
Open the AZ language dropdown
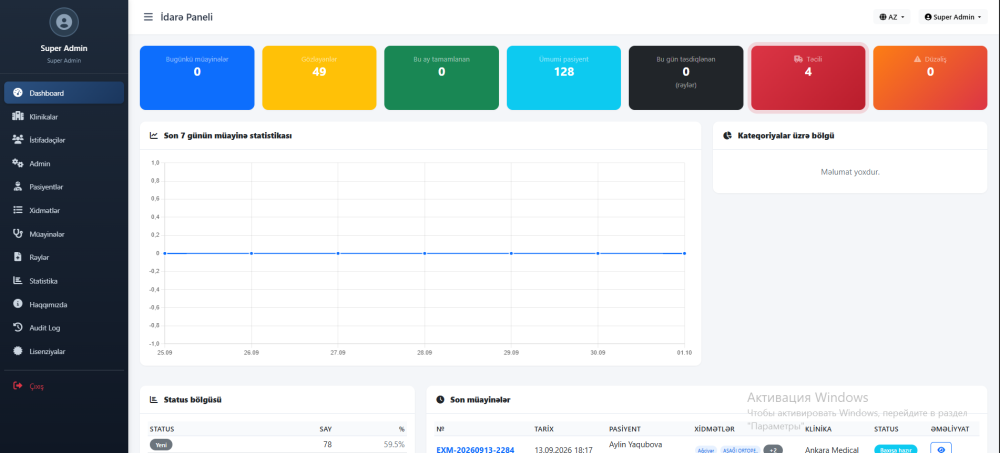tap(892, 17)
